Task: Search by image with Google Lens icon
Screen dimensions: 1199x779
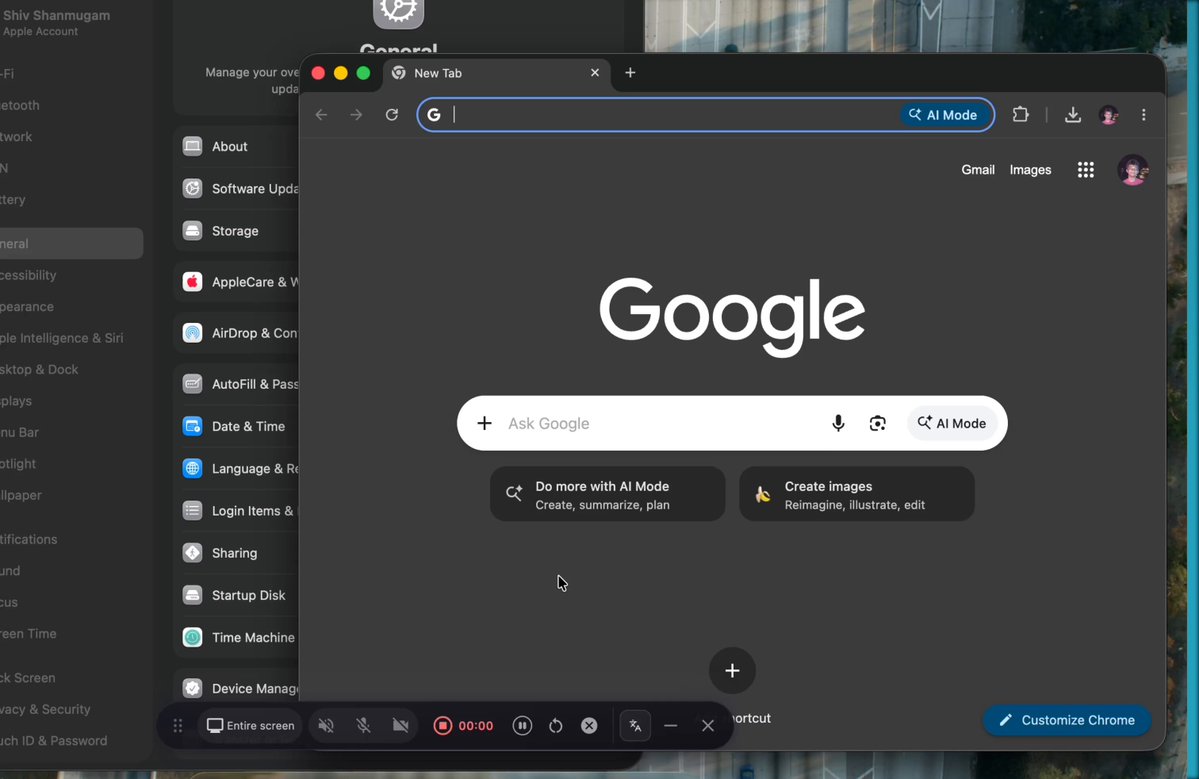Action: 878,423
